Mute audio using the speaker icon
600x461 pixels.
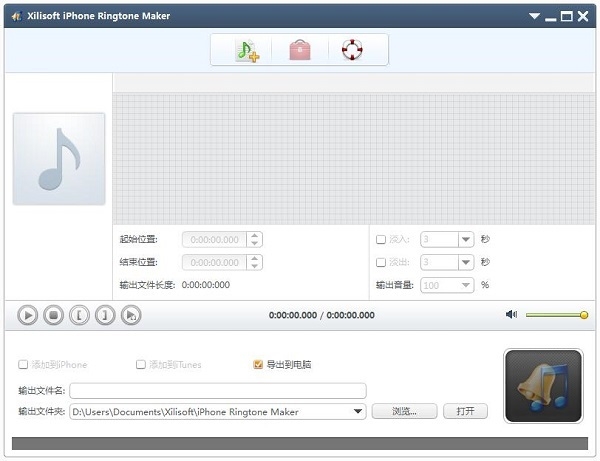511,314
